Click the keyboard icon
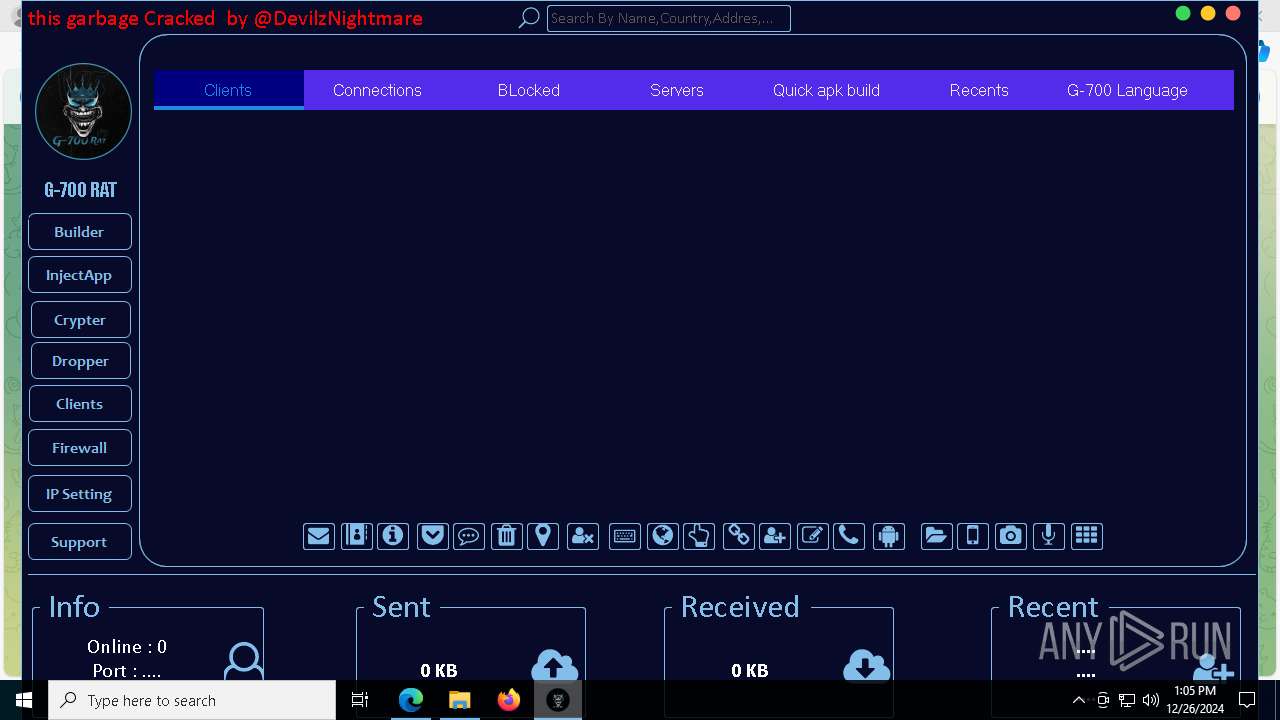The height and width of the screenshot is (720, 1280). (625, 536)
